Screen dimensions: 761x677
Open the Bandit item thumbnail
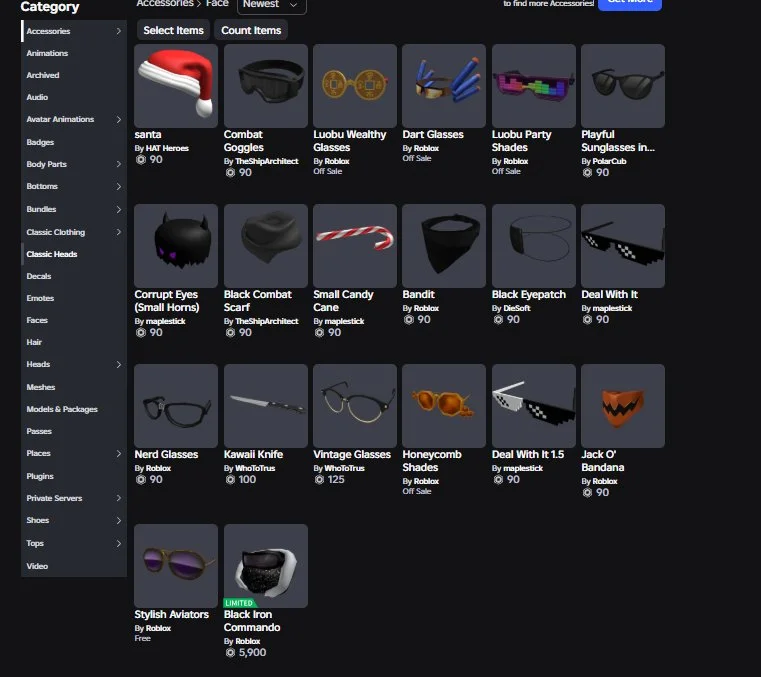pyautogui.click(x=444, y=246)
